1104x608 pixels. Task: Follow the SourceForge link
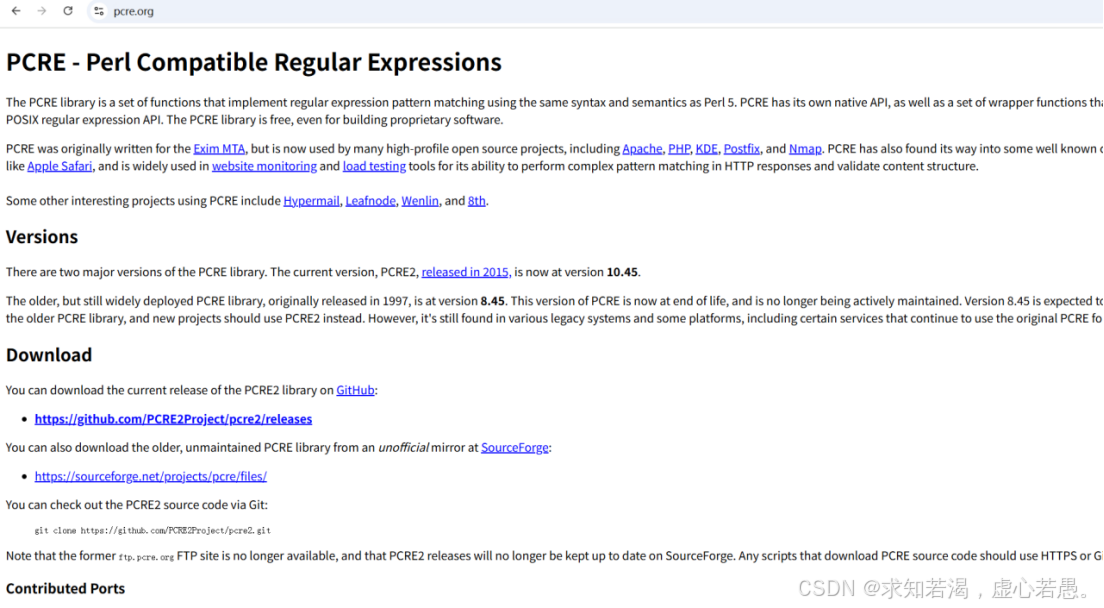514,448
